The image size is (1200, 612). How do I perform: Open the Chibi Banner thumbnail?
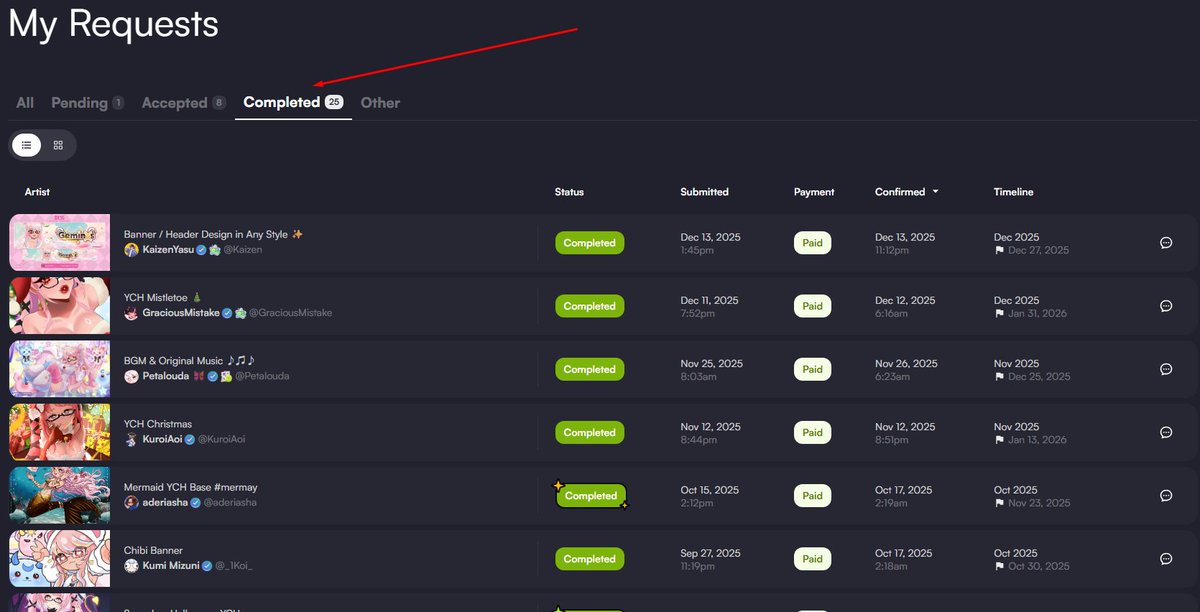[x=59, y=558]
